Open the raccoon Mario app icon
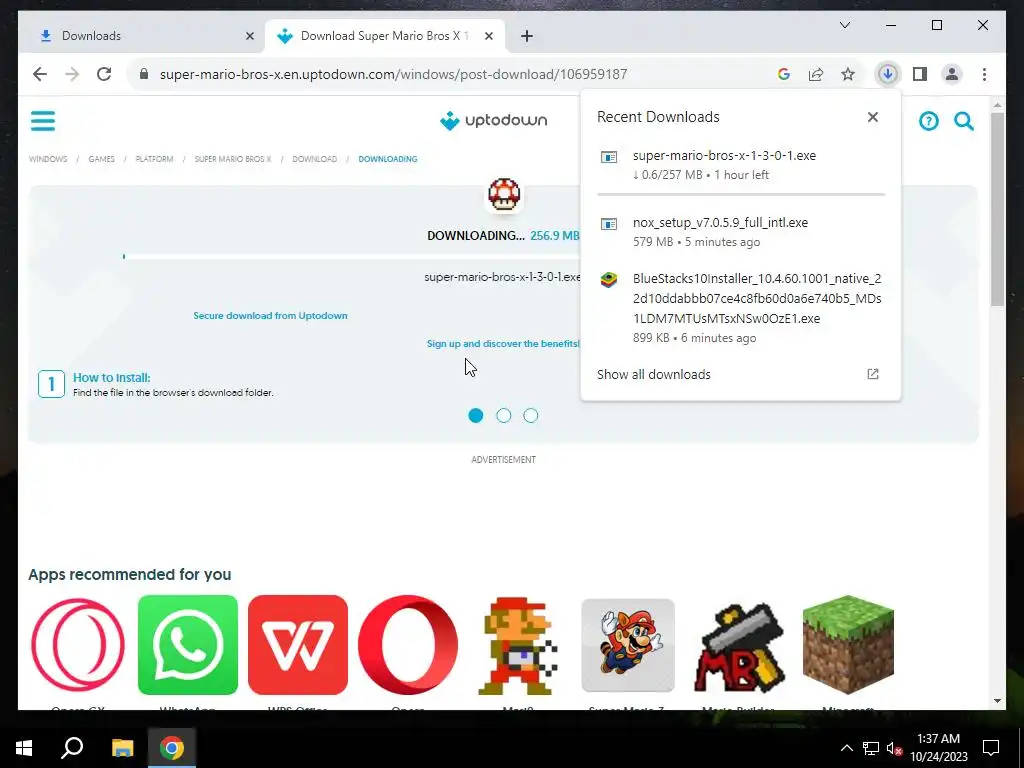This screenshot has width=1024, height=768. [x=628, y=645]
